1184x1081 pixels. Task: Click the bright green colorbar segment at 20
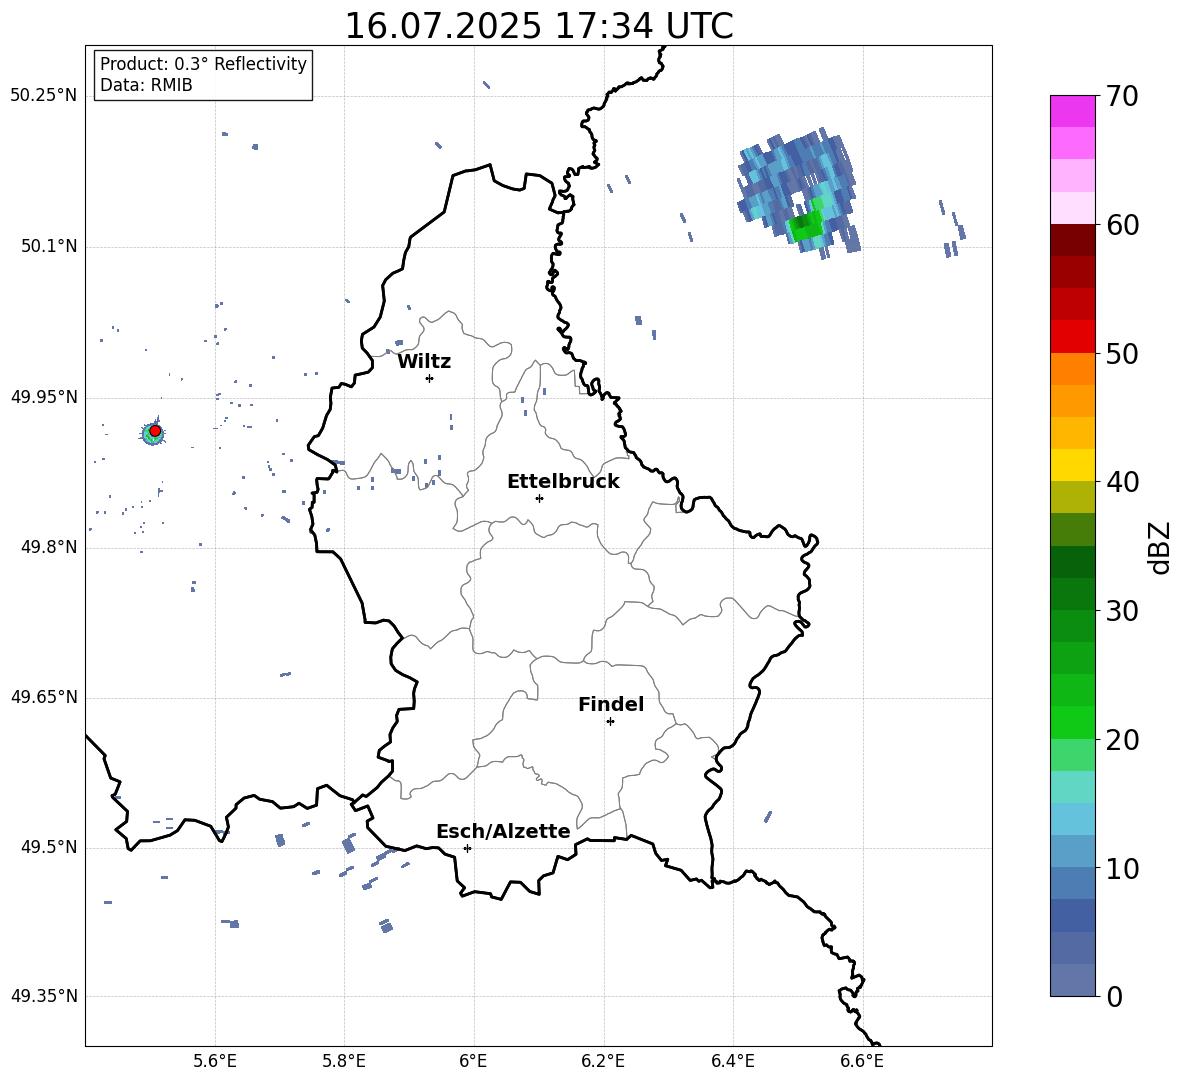[x=1072, y=722]
